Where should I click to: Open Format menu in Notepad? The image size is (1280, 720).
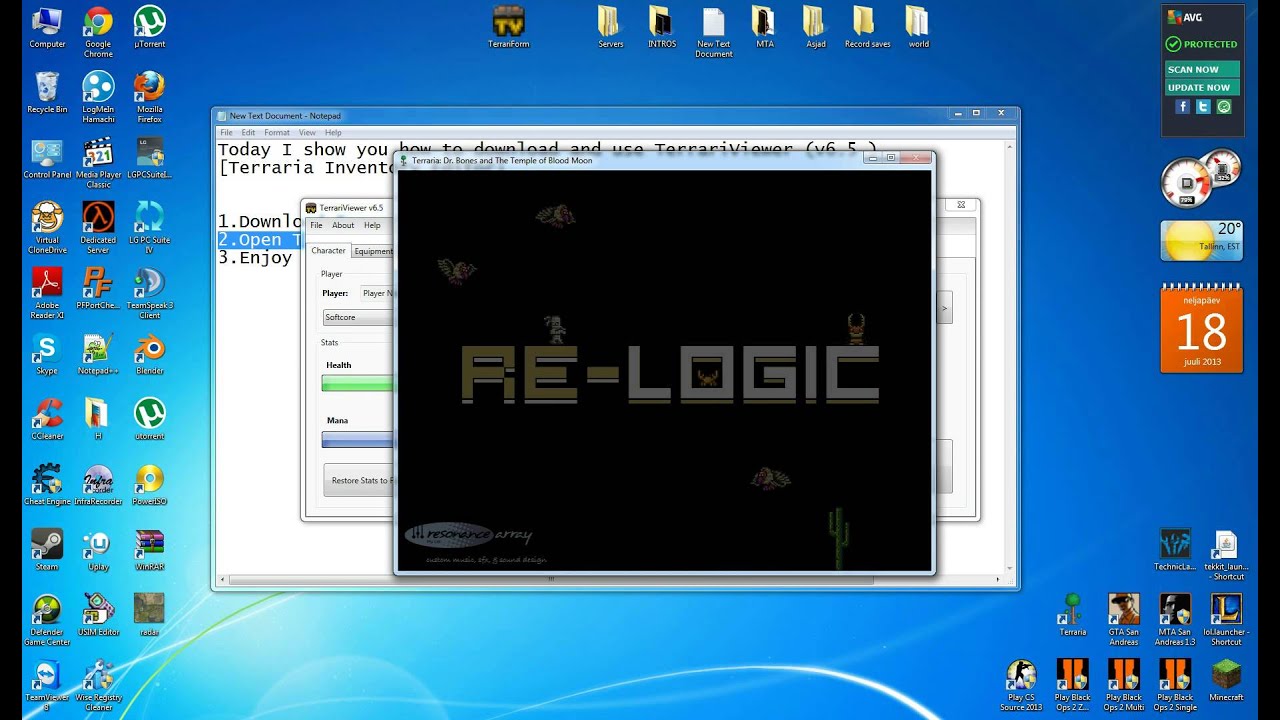pos(277,132)
